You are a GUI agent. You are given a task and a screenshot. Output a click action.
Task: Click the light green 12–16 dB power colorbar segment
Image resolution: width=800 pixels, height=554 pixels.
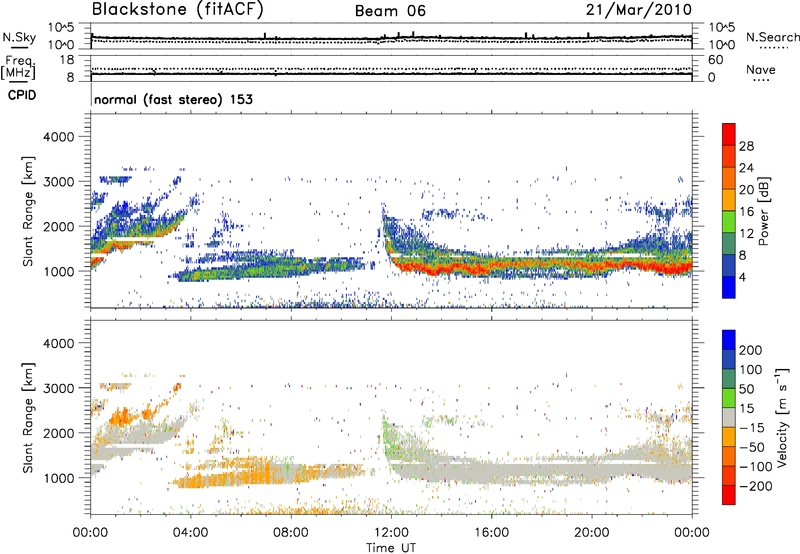click(729, 222)
